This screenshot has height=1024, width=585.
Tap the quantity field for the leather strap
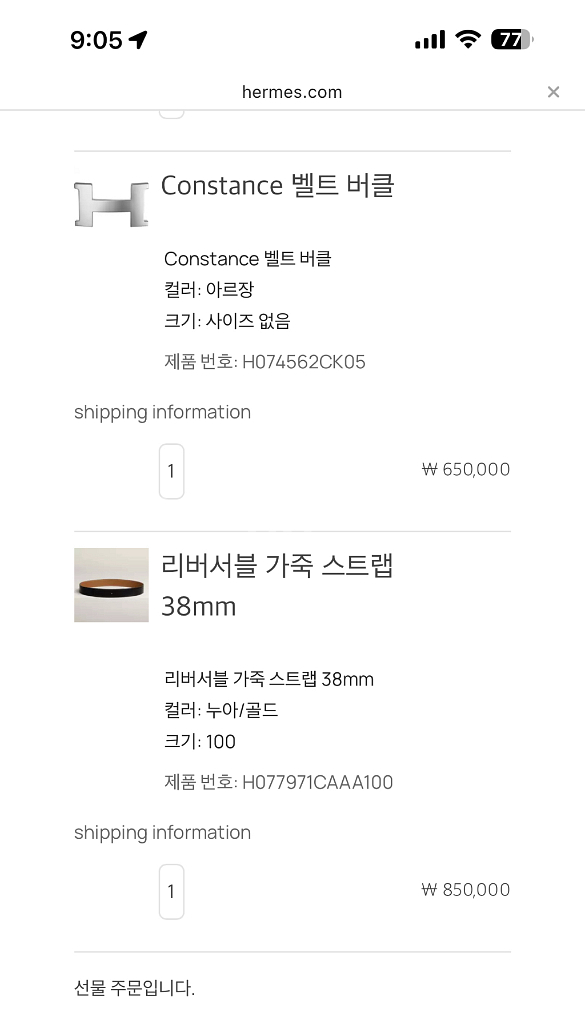click(x=171, y=891)
